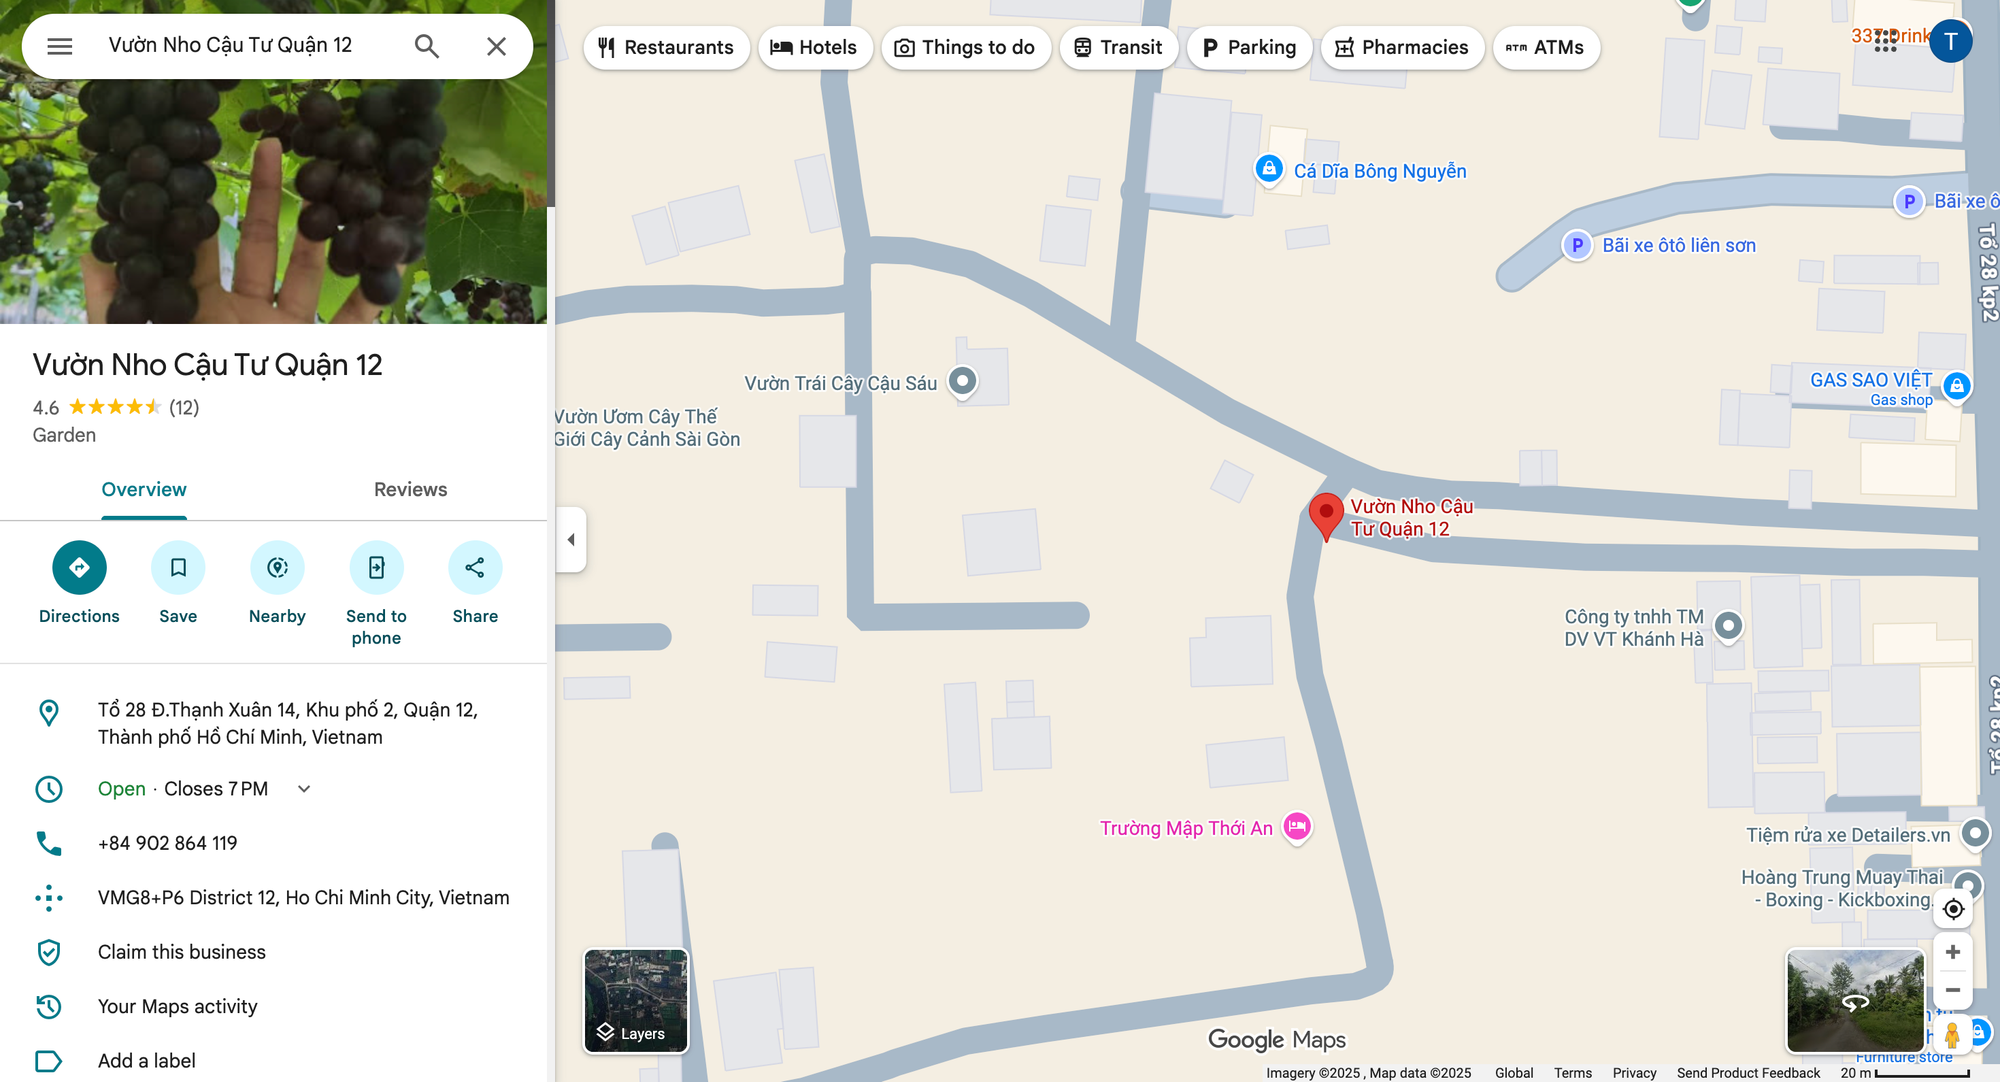Toggle the Layers satellite thumbnail
Image resolution: width=2000 pixels, height=1082 pixels.
(636, 1001)
